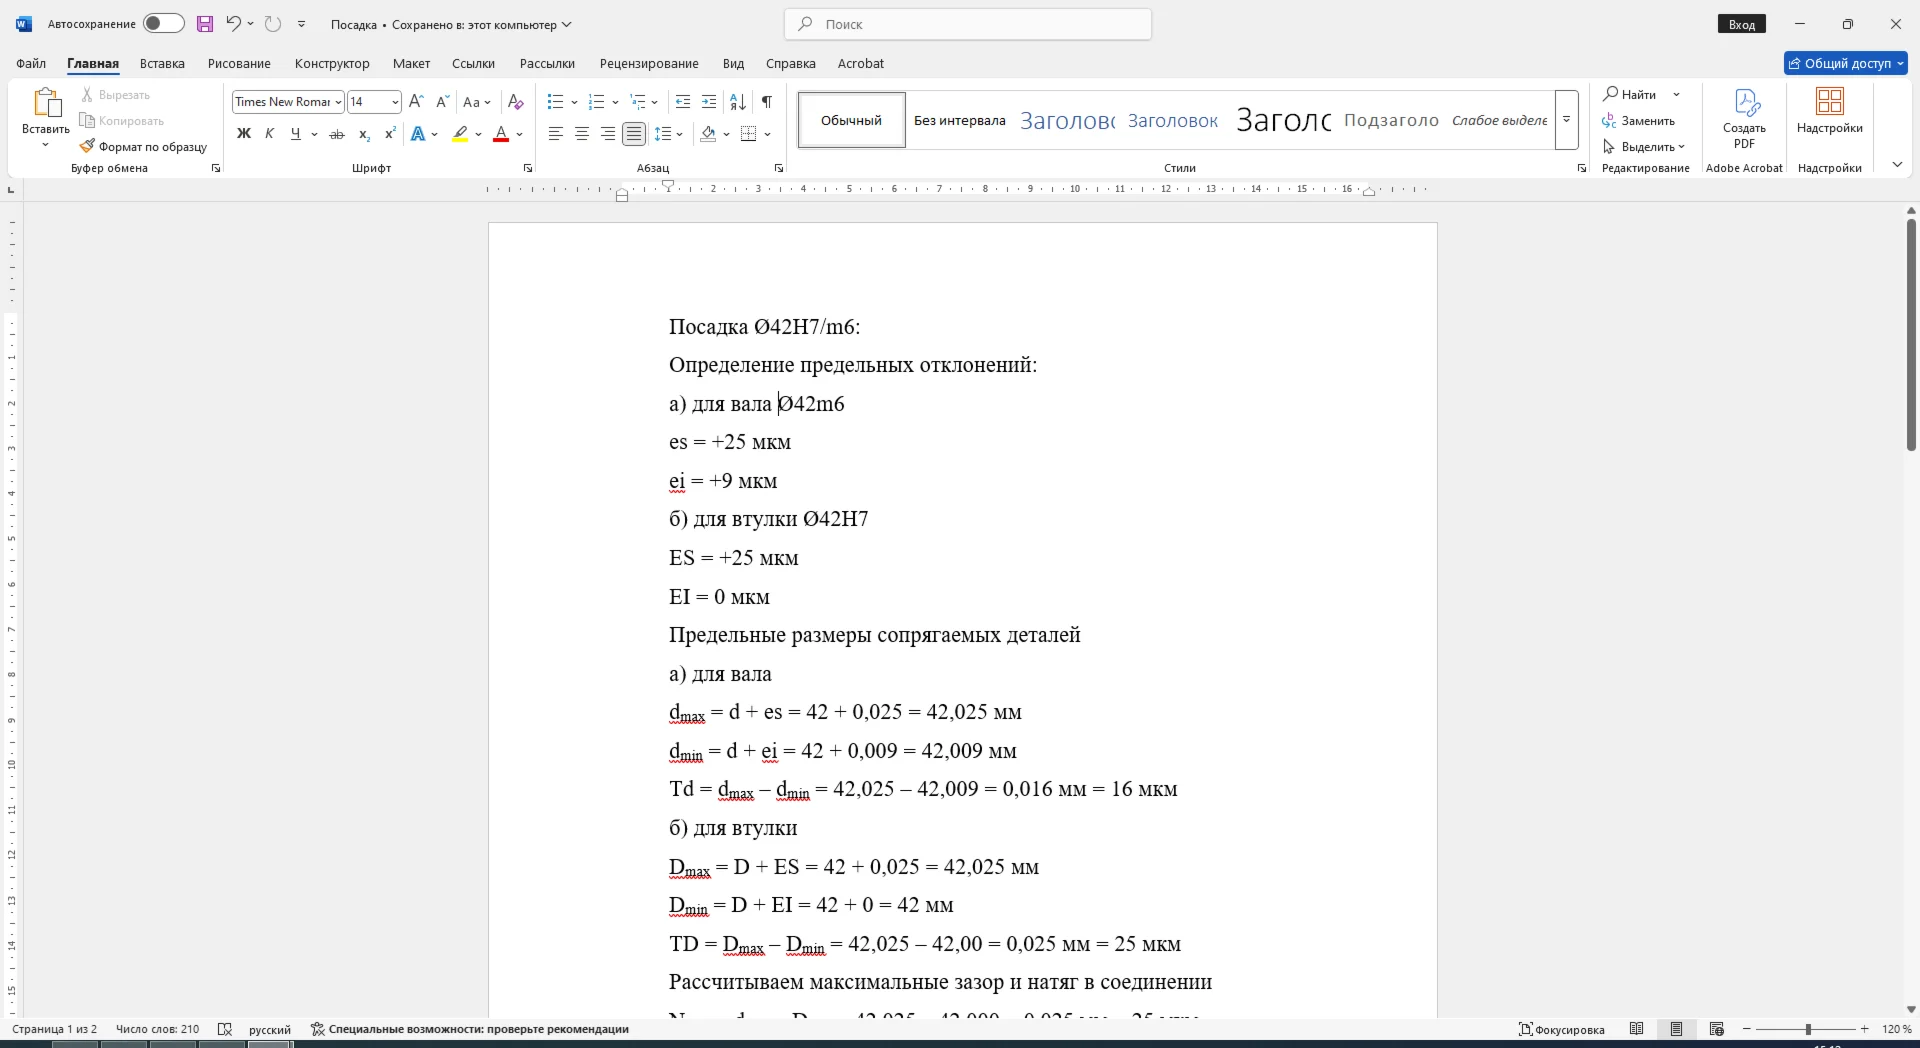Open the change case (Aa) dropdown
This screenshot has height=1048, width=1920.
(477, 102)
